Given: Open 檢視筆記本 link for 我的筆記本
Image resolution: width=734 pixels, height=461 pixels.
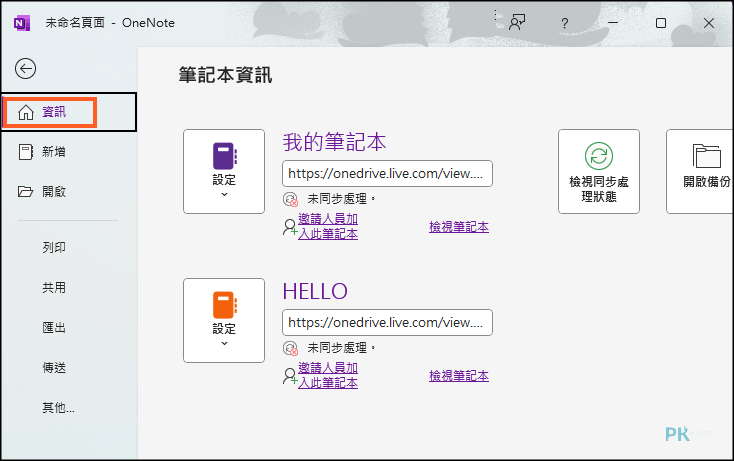Looking at the screenshot, I should point(459,227).
